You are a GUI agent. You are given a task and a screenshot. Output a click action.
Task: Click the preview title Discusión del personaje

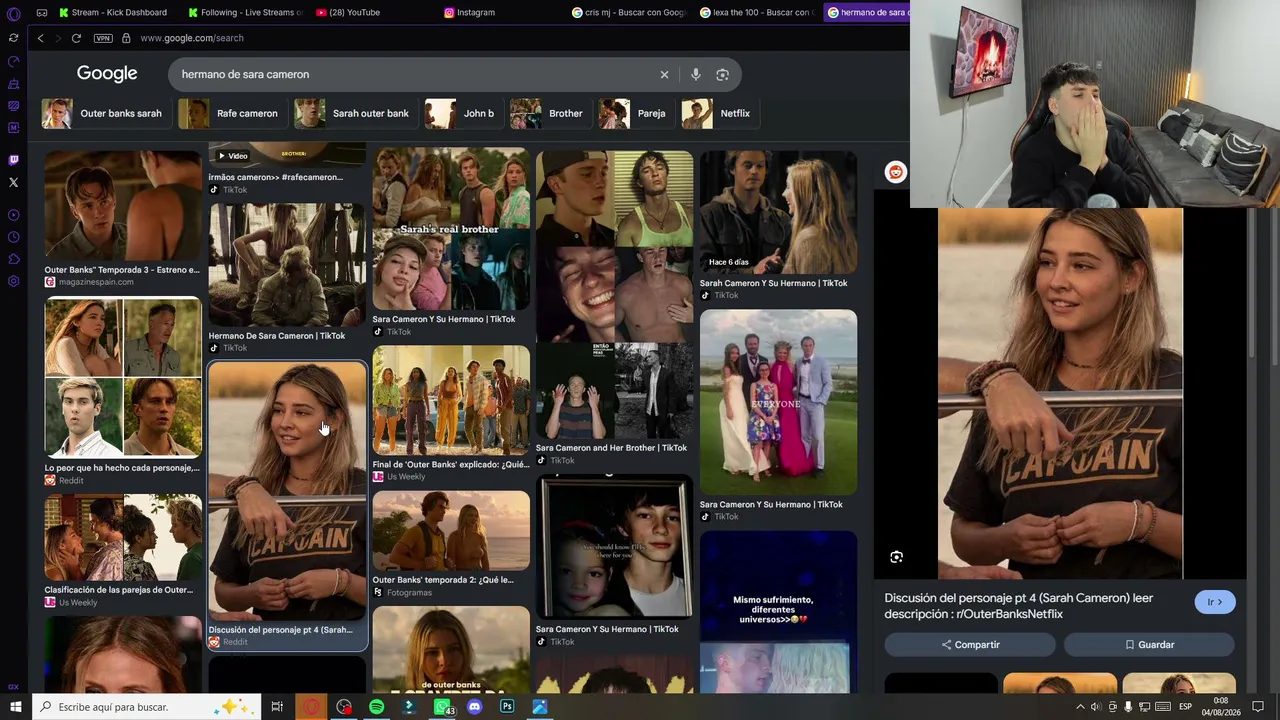click(x=1019, y=606)
